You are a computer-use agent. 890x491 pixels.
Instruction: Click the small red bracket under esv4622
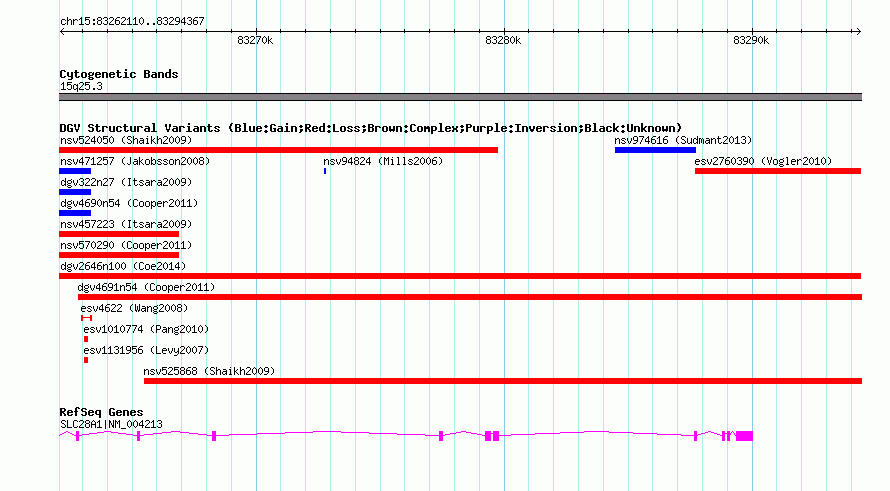coord(86,318)
